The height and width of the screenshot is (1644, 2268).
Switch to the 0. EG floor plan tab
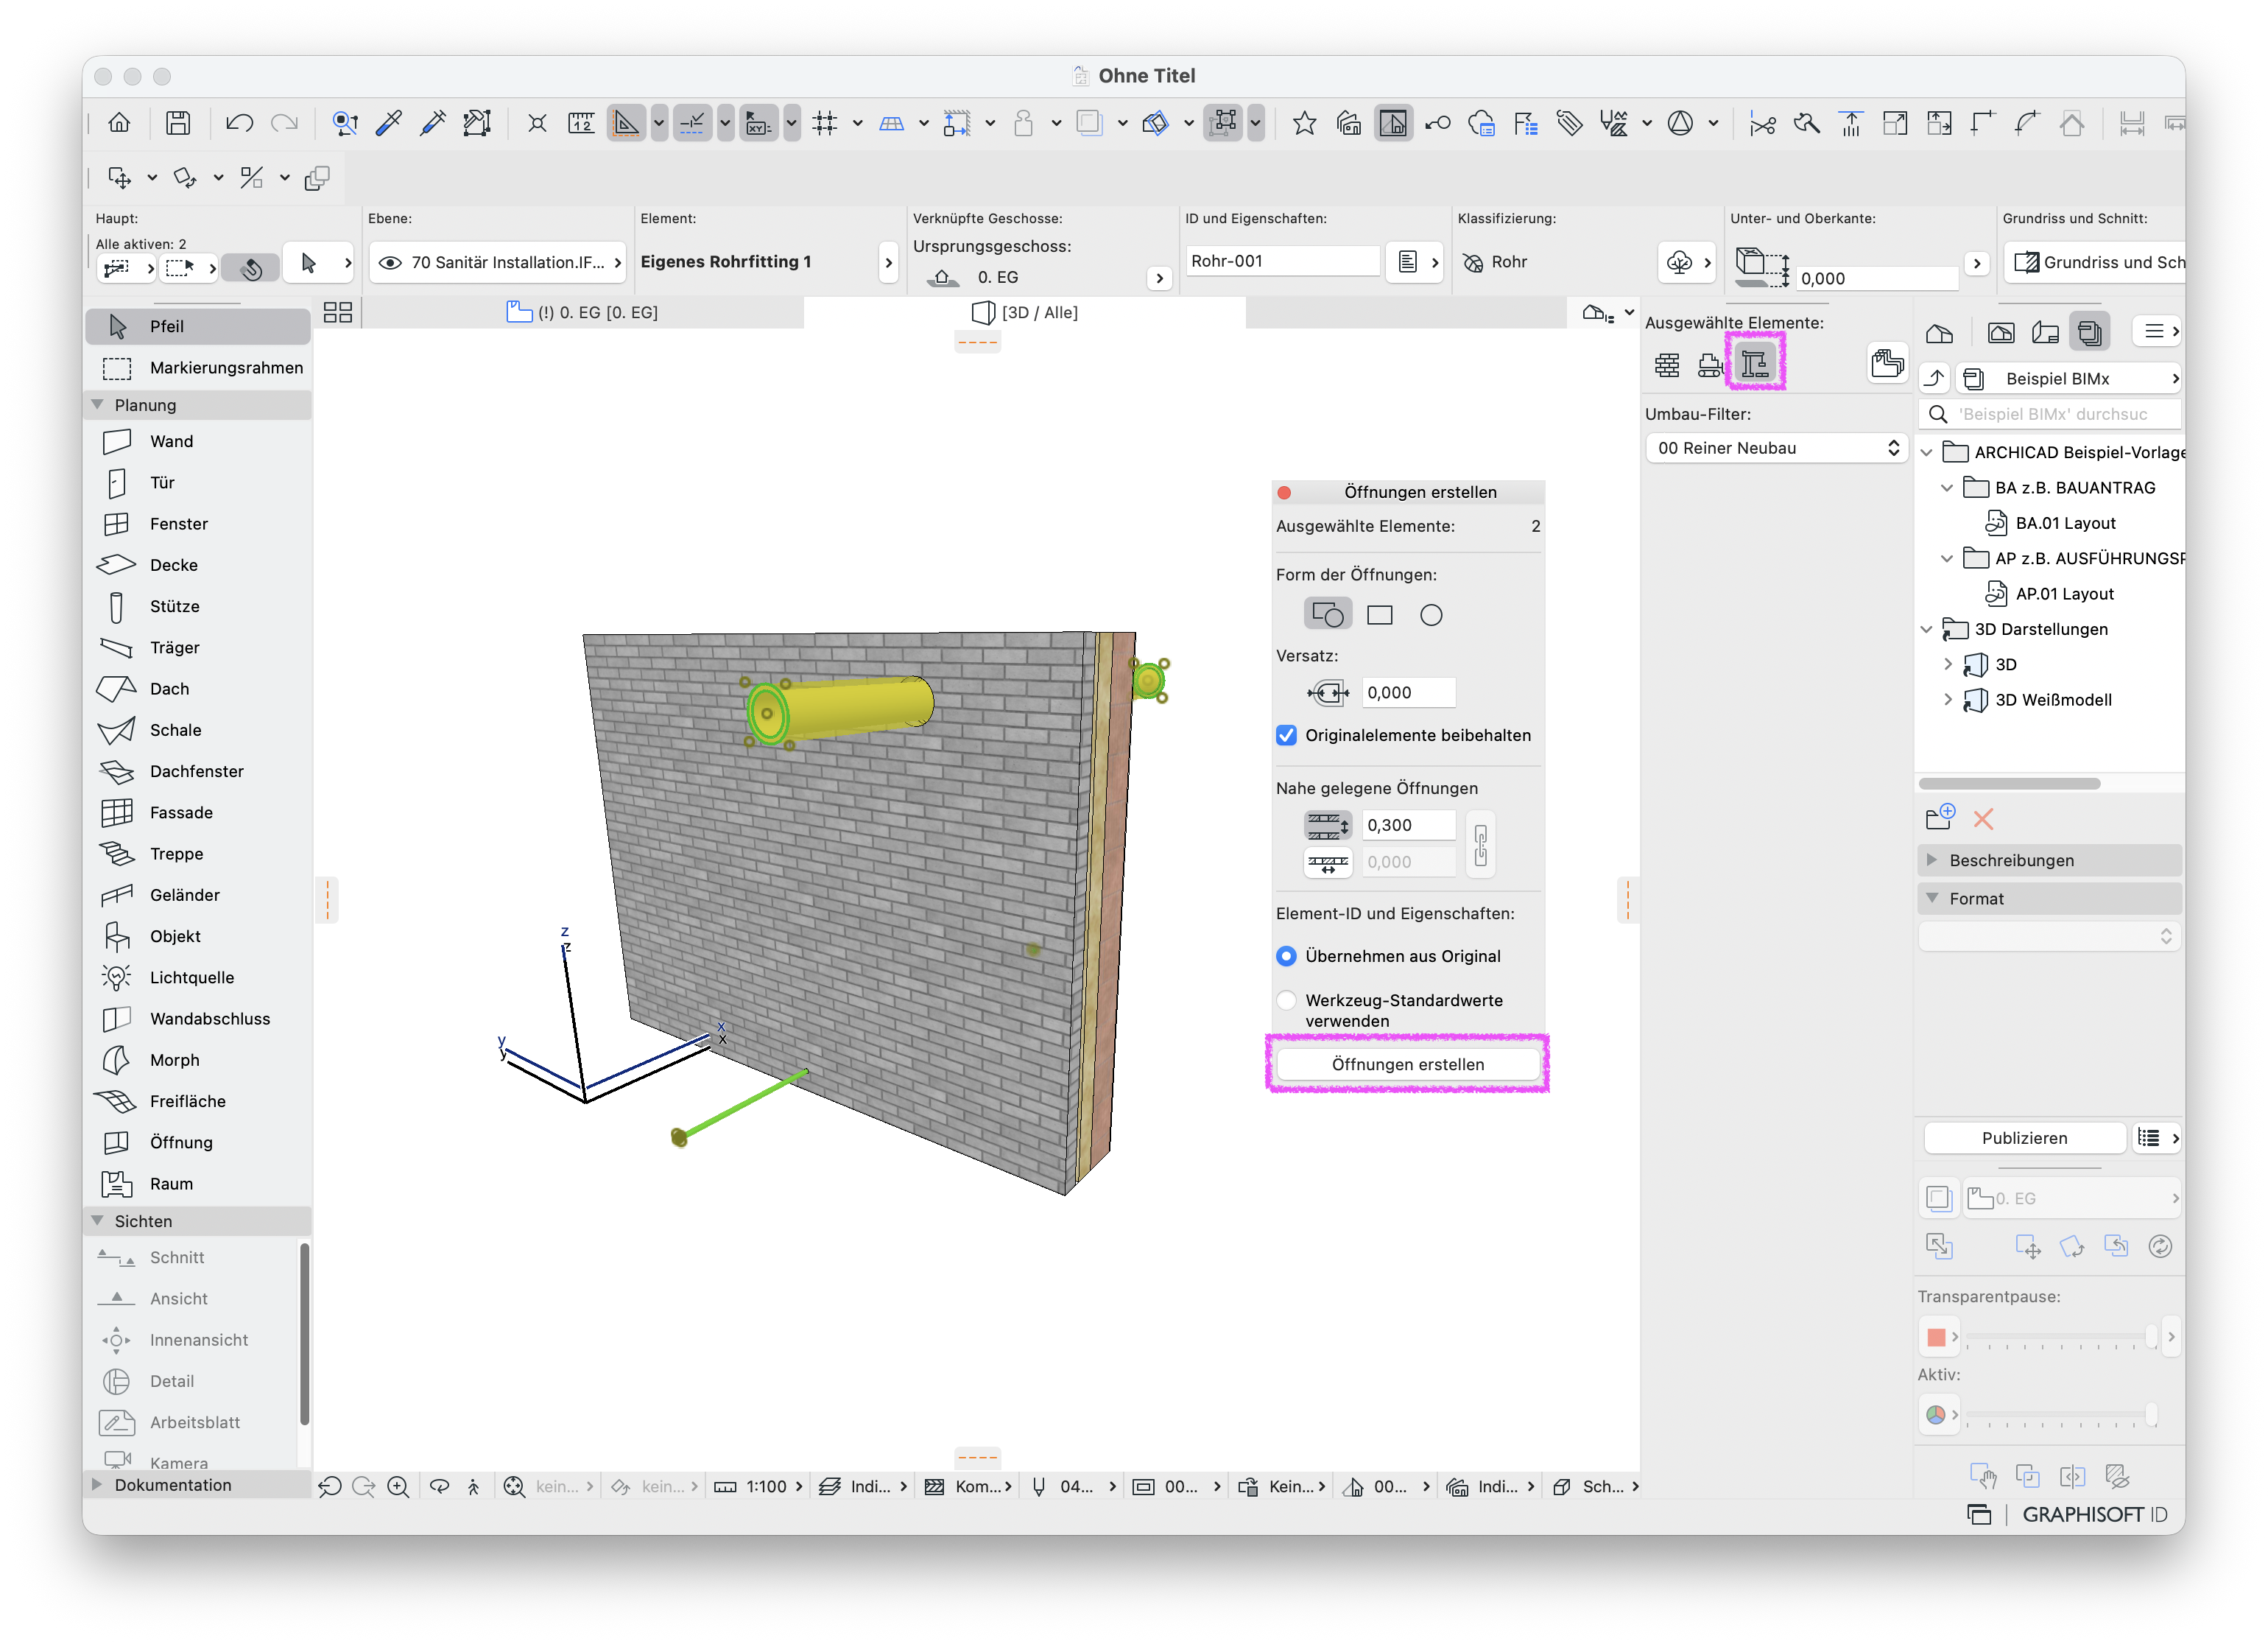[584, 312]
